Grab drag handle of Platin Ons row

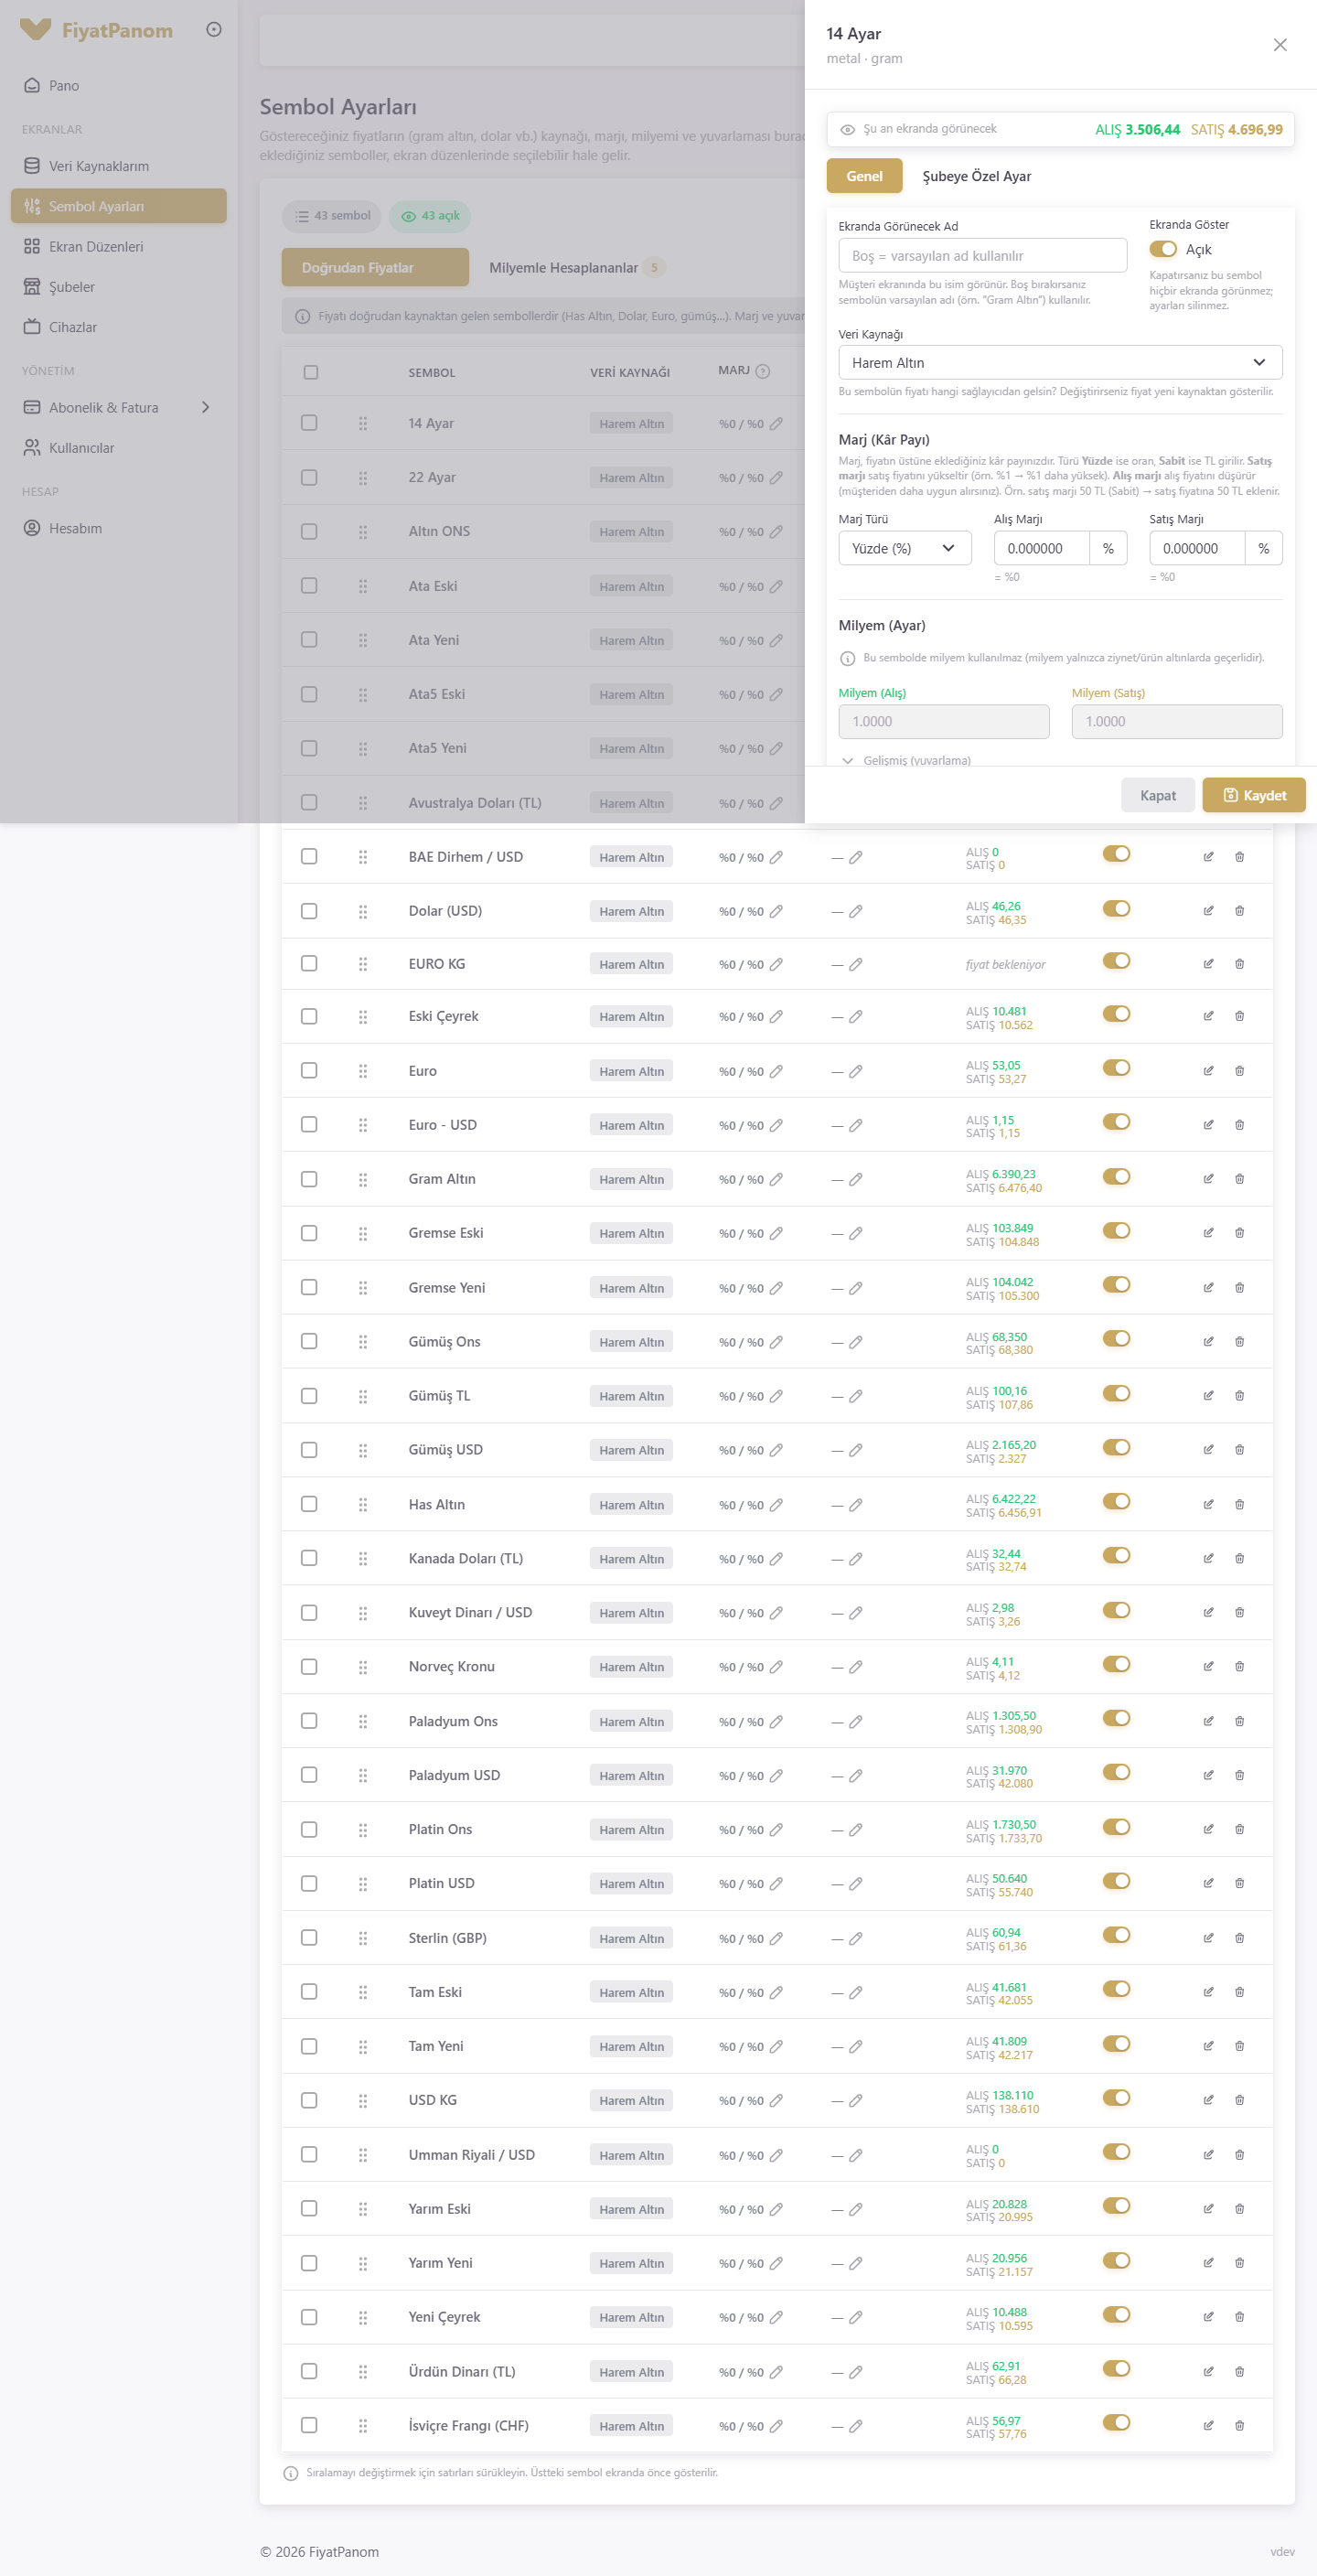pyautogui.click(x=363, y=1830)
